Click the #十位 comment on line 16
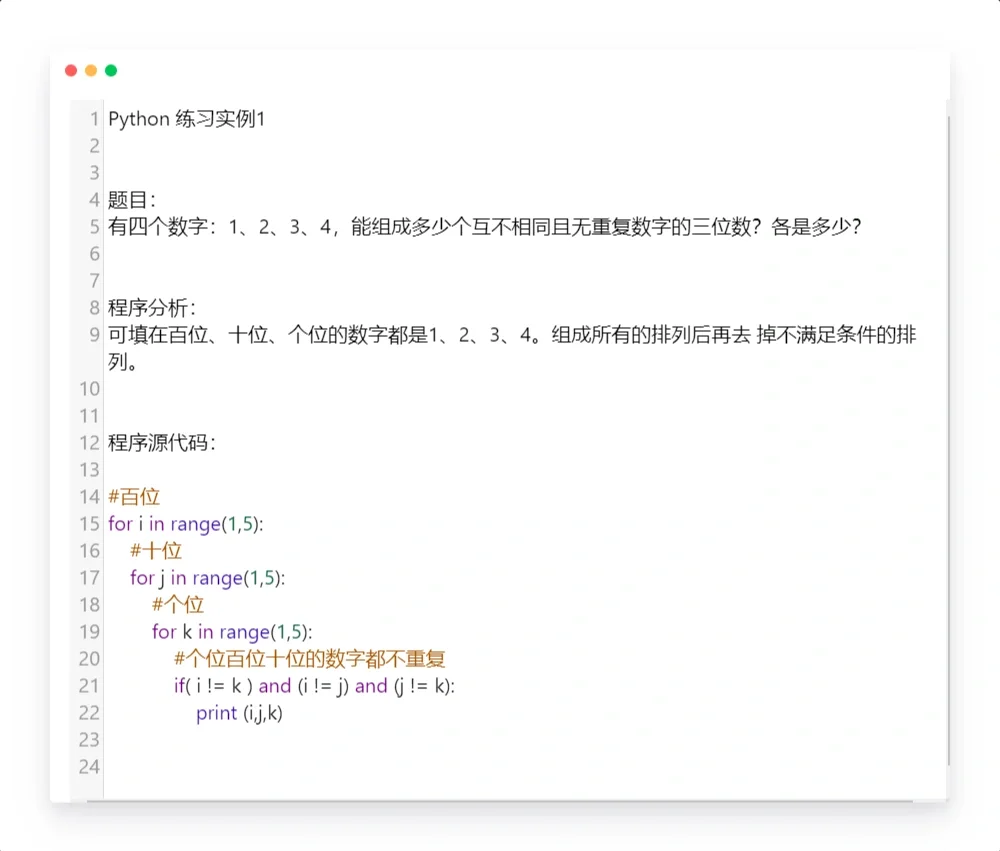1000x851 pixels. click(x=157, y=550)
